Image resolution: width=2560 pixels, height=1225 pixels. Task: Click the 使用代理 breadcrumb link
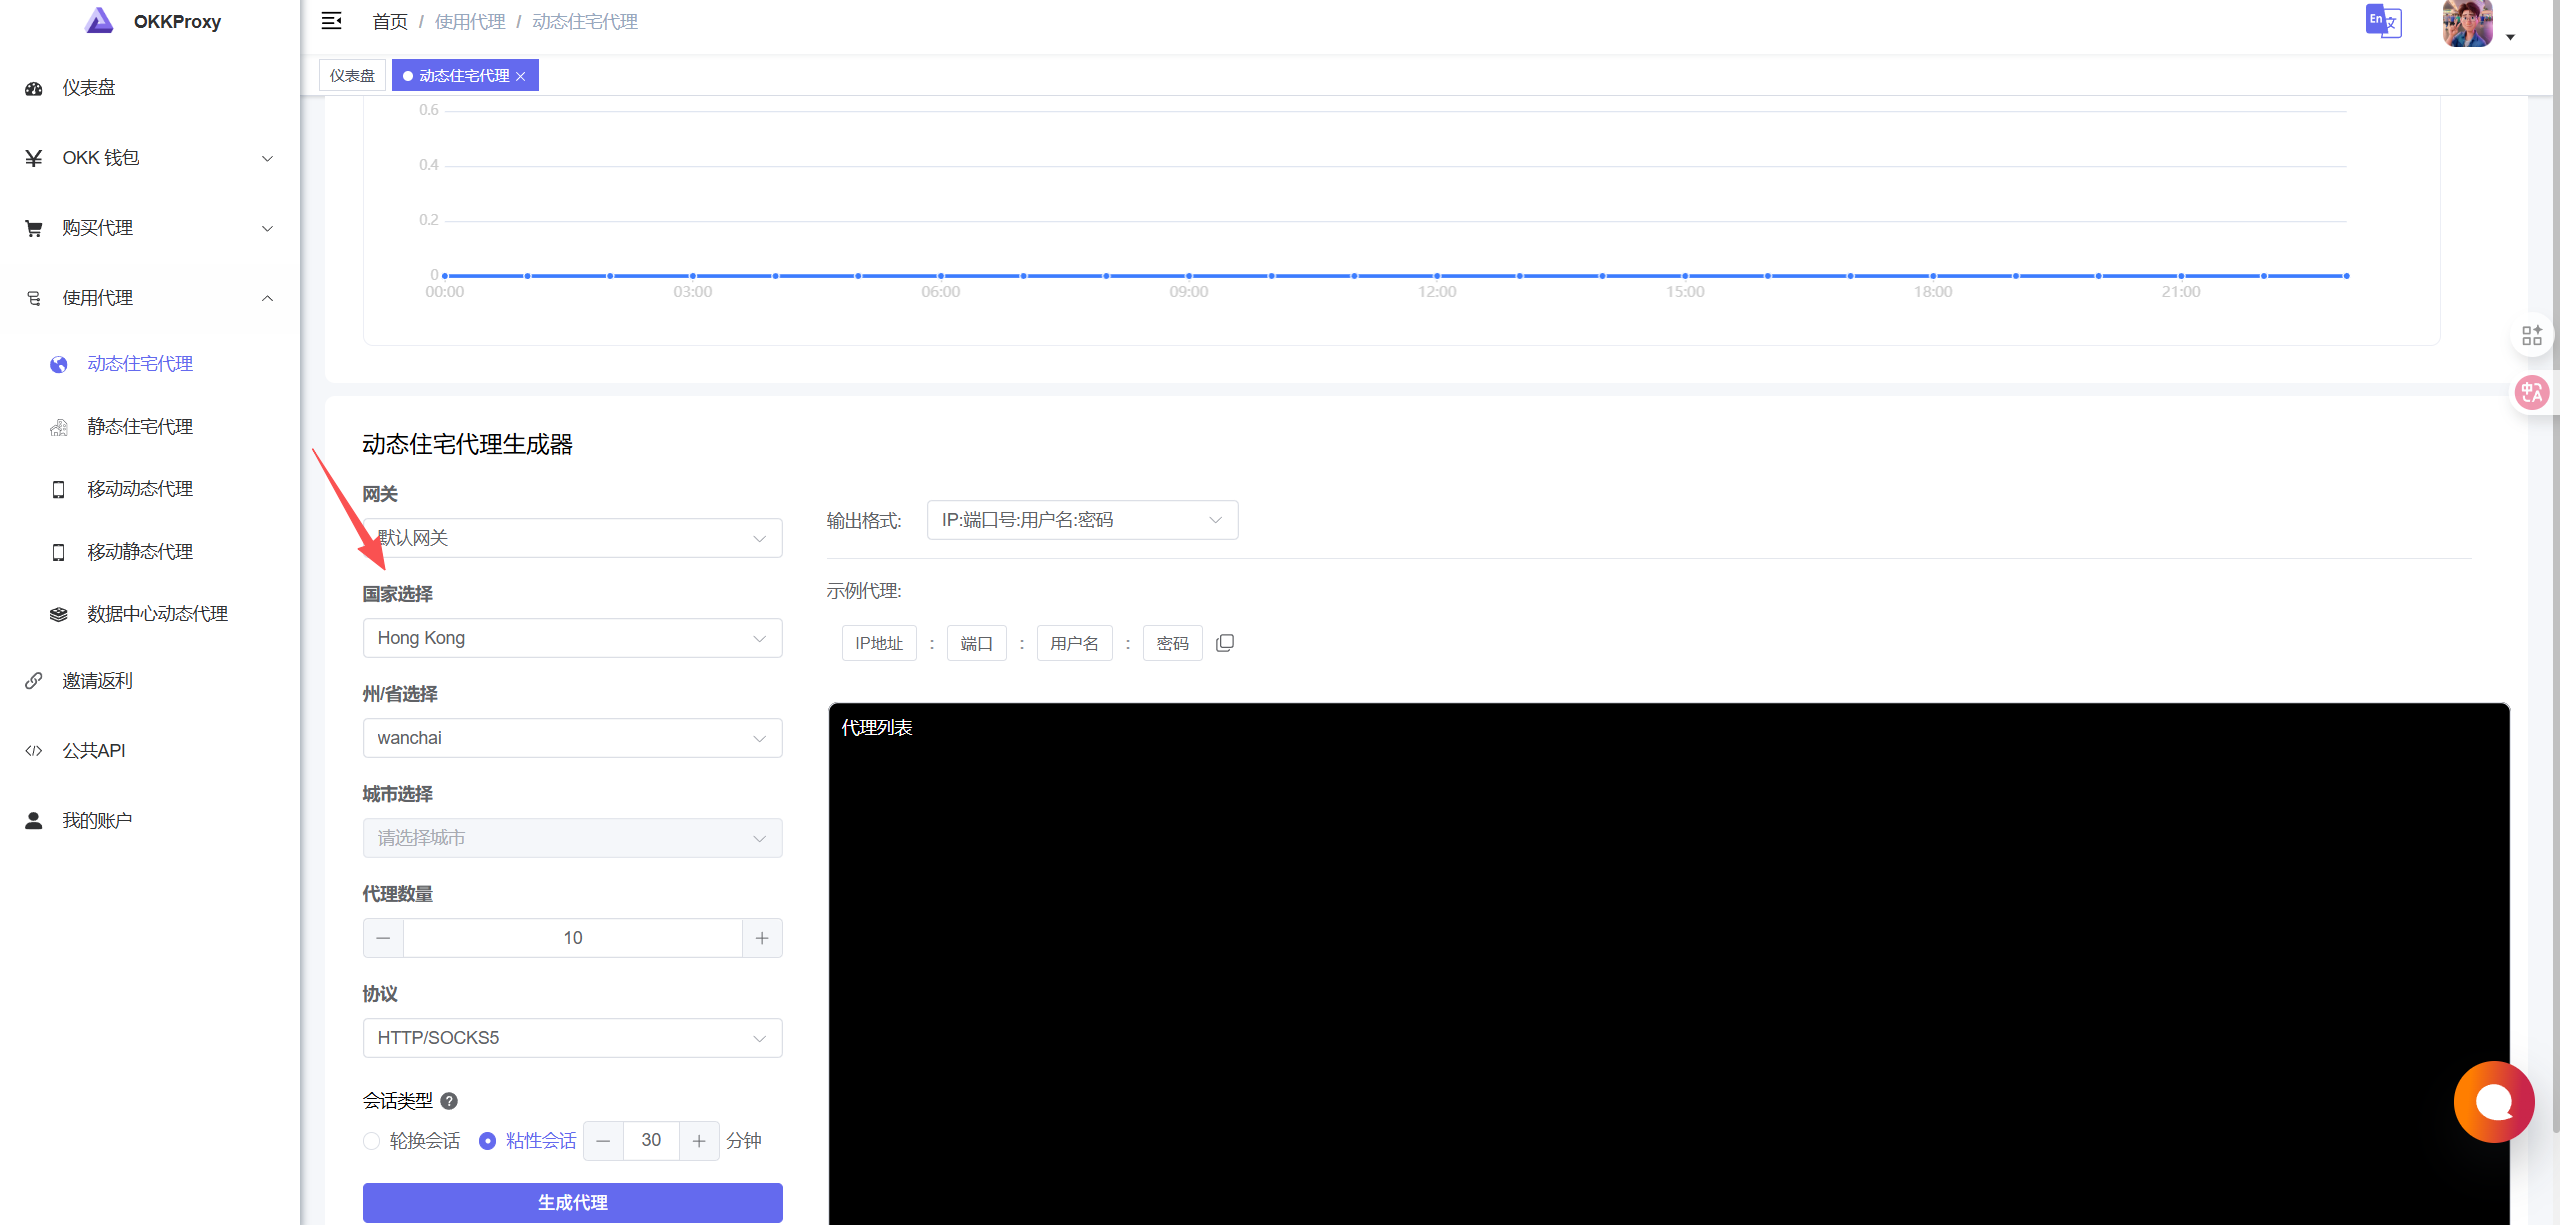click(x=470, y=22)
